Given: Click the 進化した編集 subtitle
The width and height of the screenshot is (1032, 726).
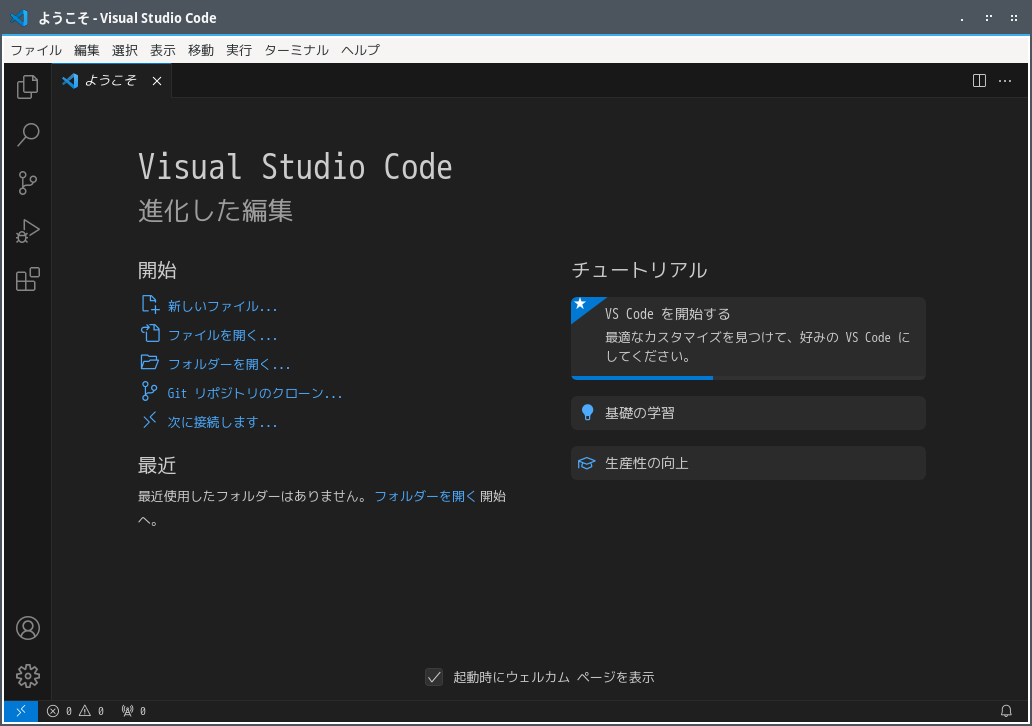Looking at the screenshot, I should click(215, 211).
